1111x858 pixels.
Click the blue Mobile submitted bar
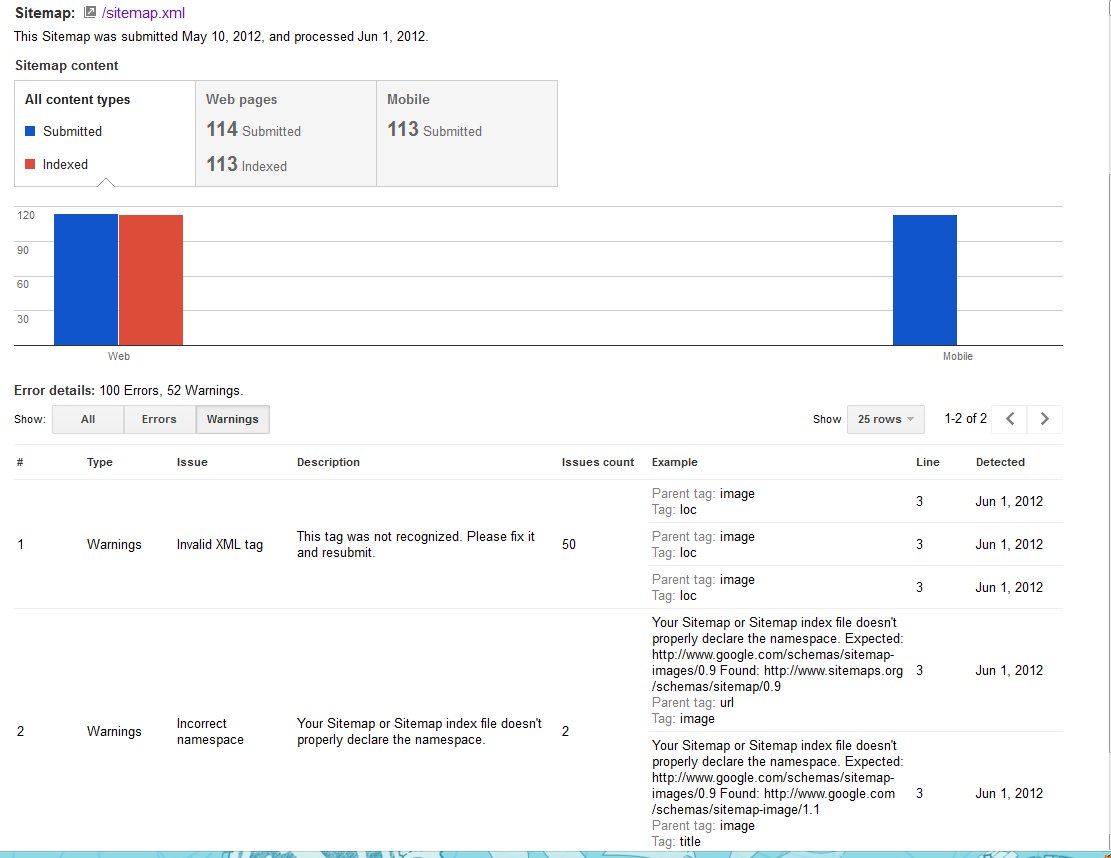click(x=924, y=280)
